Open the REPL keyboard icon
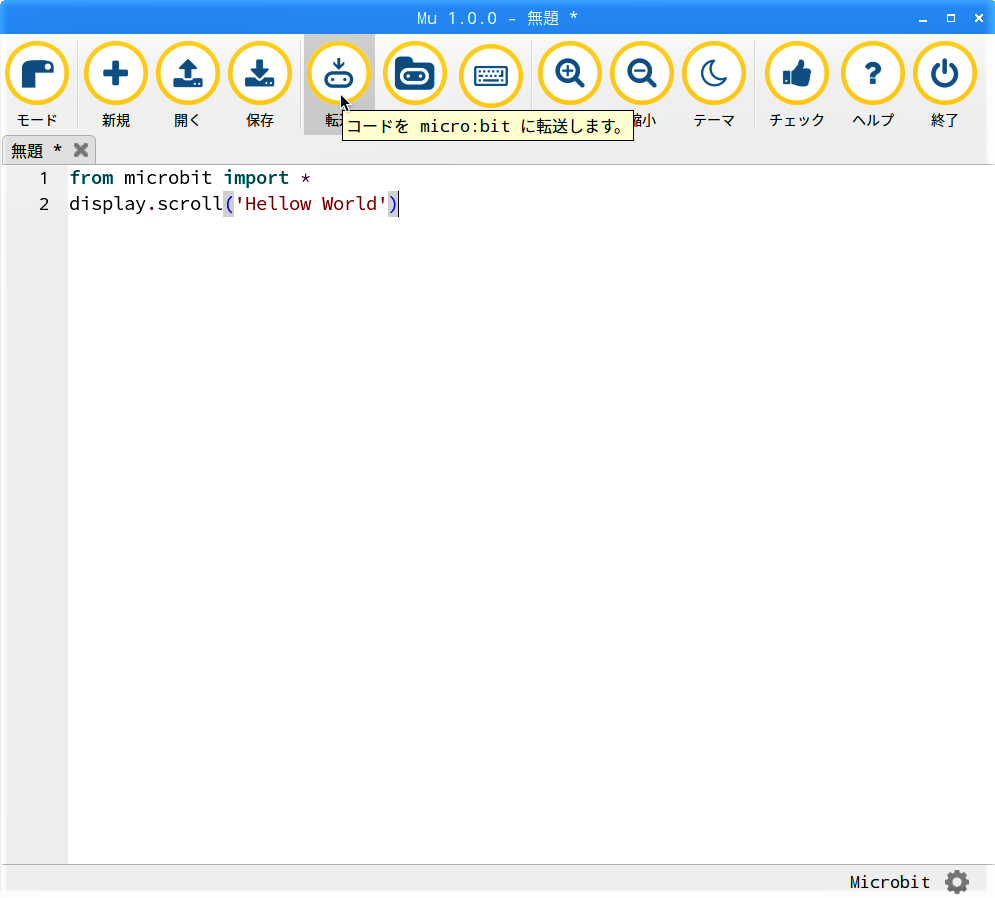The height and width of the screenshot is (898, 995). click(x=491, y=75)
